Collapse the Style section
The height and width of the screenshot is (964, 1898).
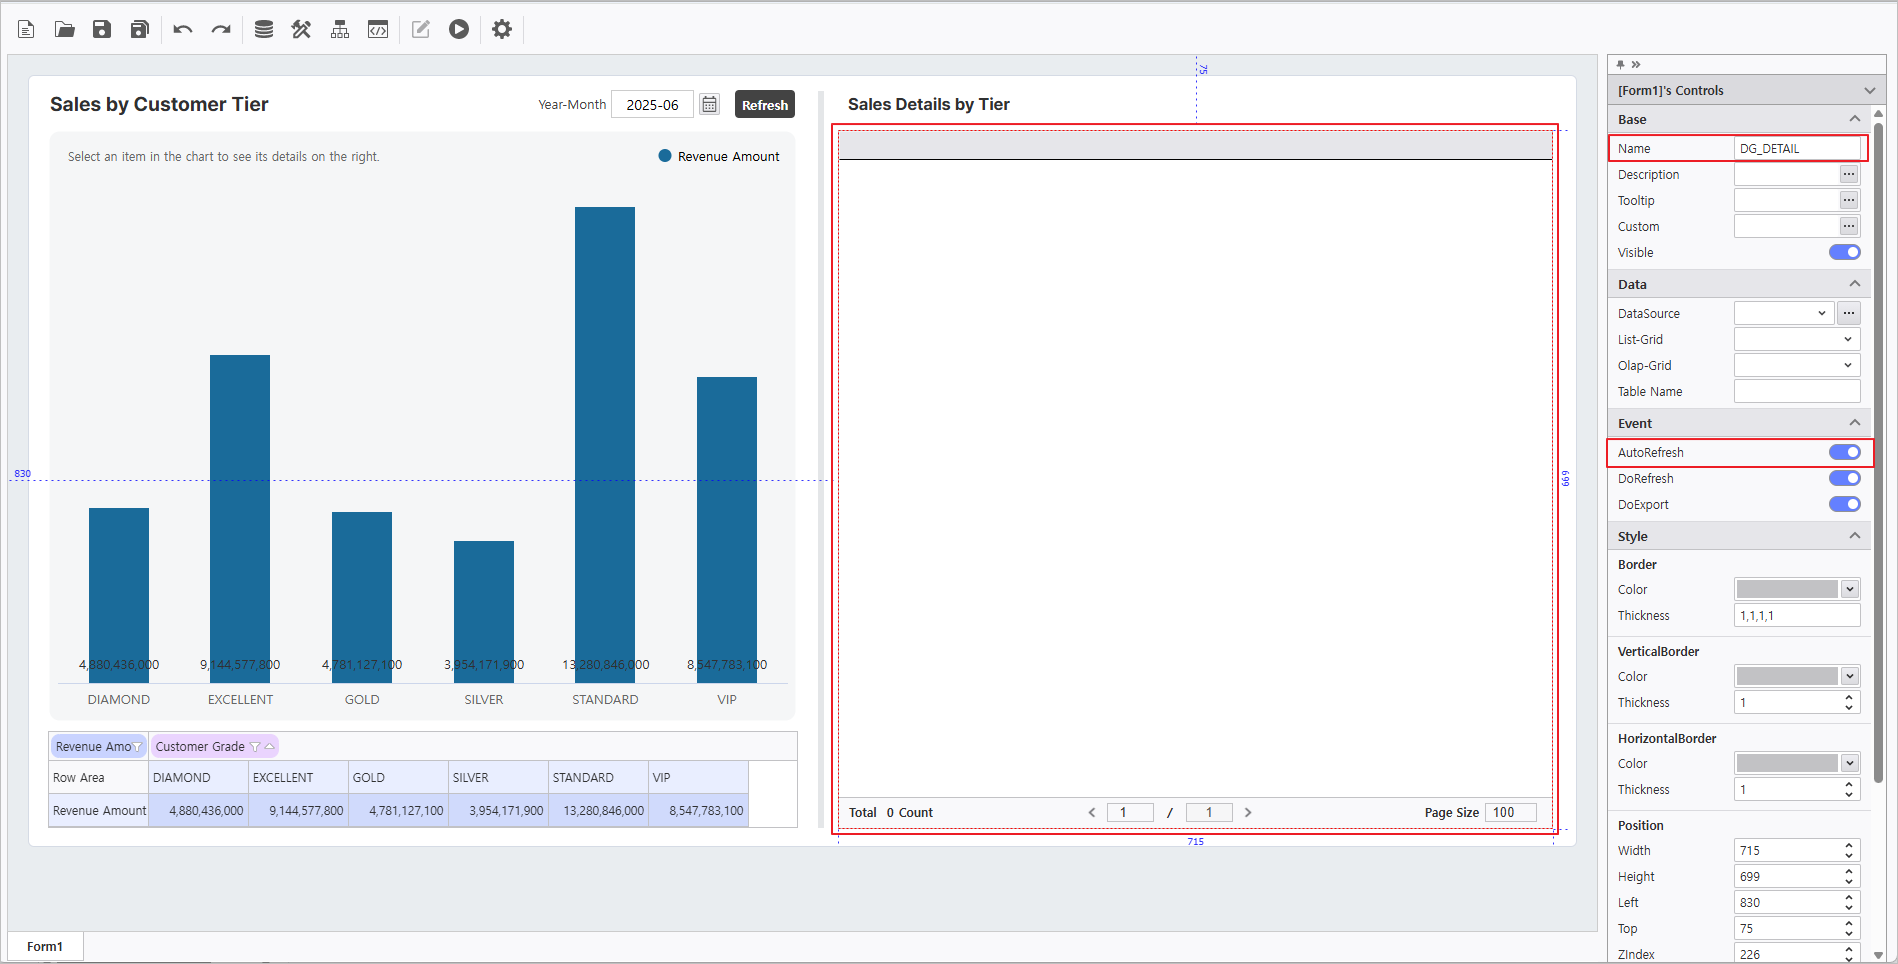coord(1854,536)
